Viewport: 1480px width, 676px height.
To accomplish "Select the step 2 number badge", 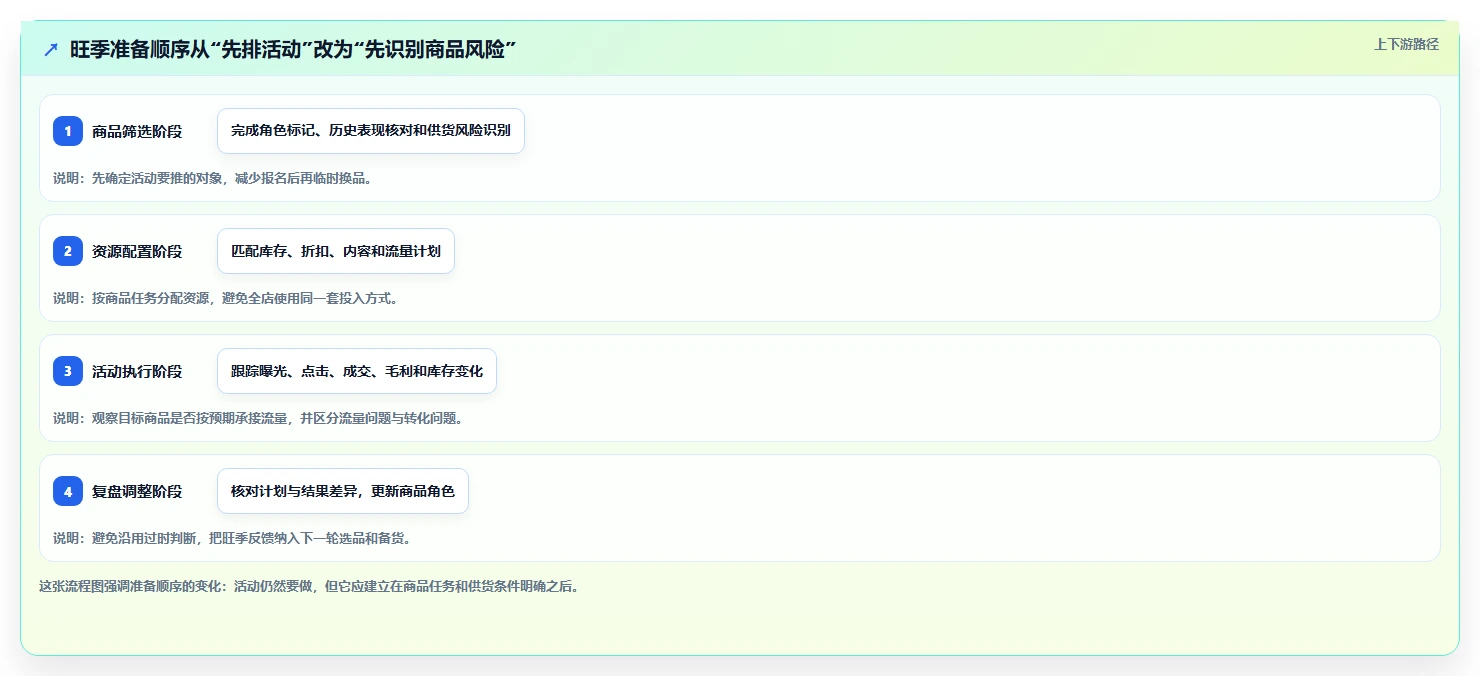I will tap(68, 251).
